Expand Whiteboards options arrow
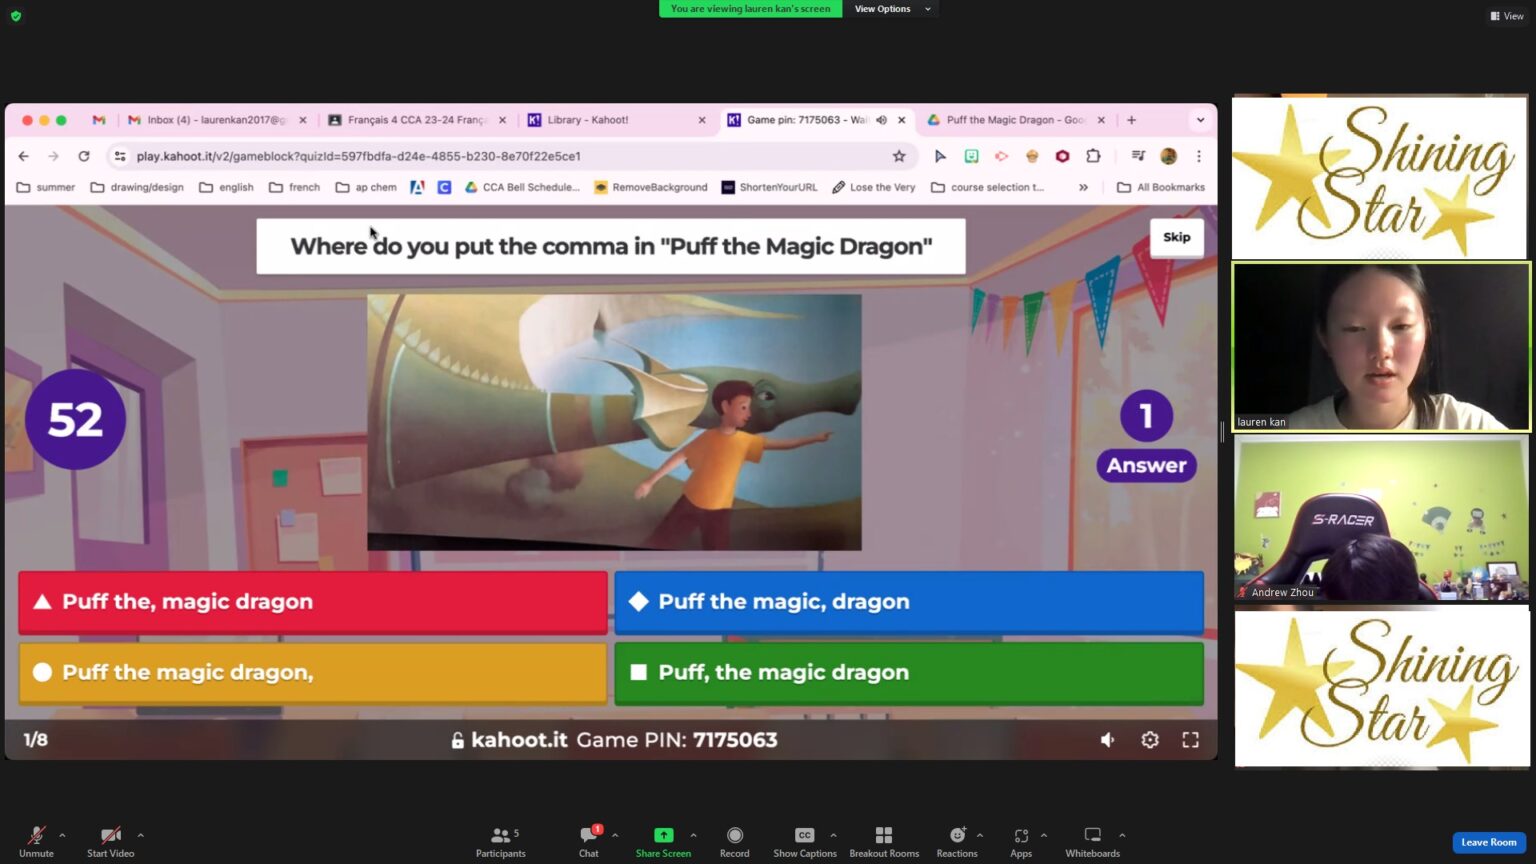Screen dimensions: 1536x864 point(1122,835)
